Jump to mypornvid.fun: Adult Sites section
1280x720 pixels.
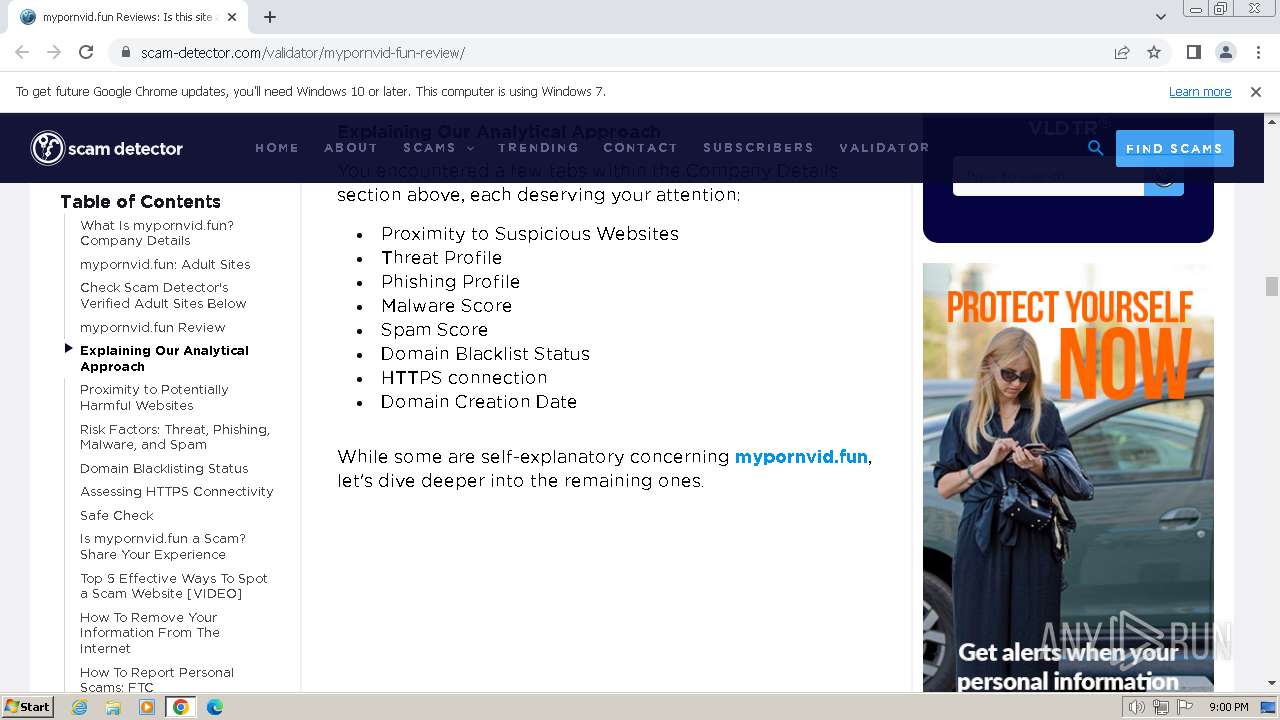coord(165,264)
